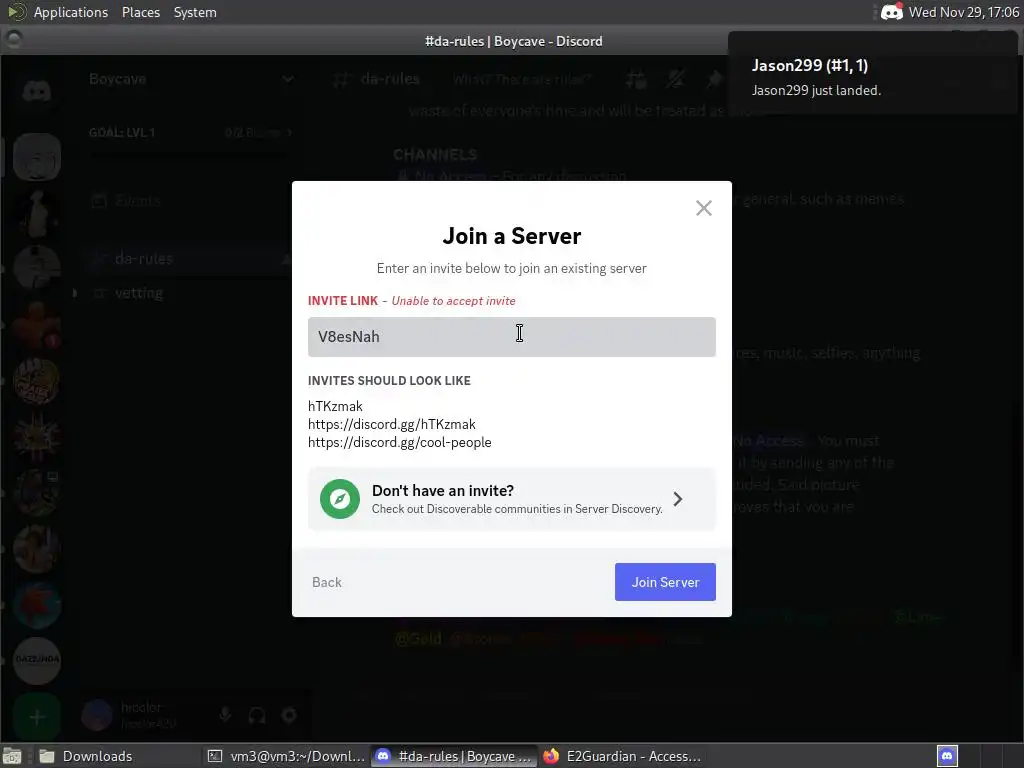Click the first server avatar below the Discord home icon
This screenshot has width=1024, height=768.
37,157
